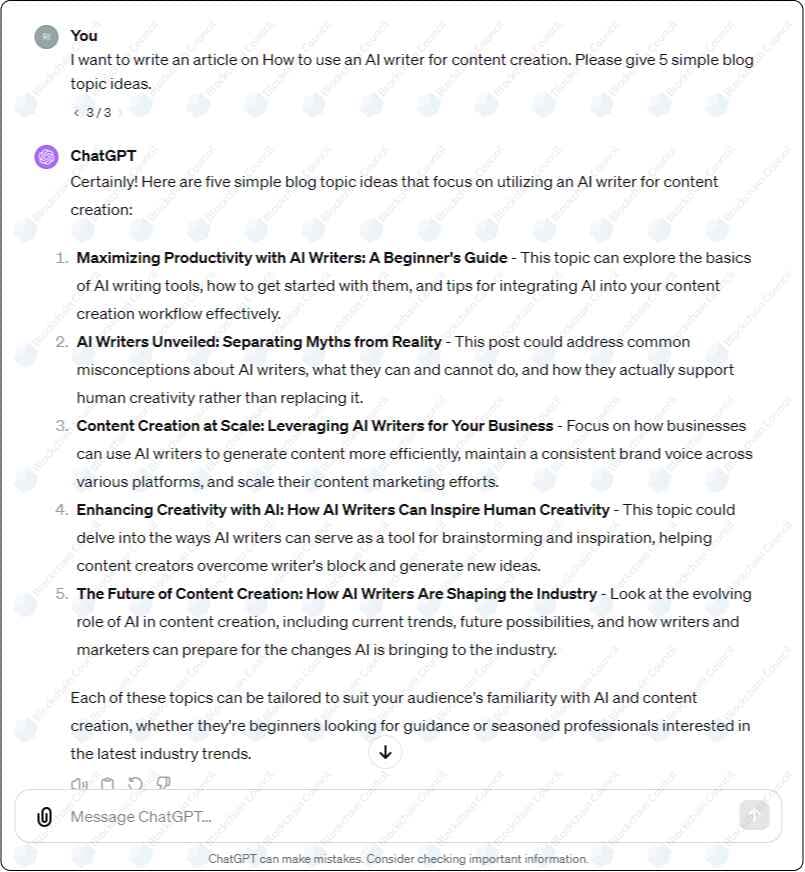Click the purple ChatGPT logo avatar
805x872 pixels.
click(46, 156)
